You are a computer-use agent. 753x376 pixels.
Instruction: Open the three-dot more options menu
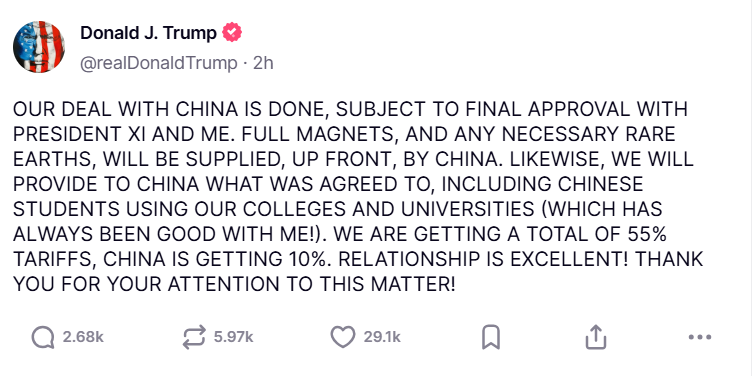[x=700, y=337]
